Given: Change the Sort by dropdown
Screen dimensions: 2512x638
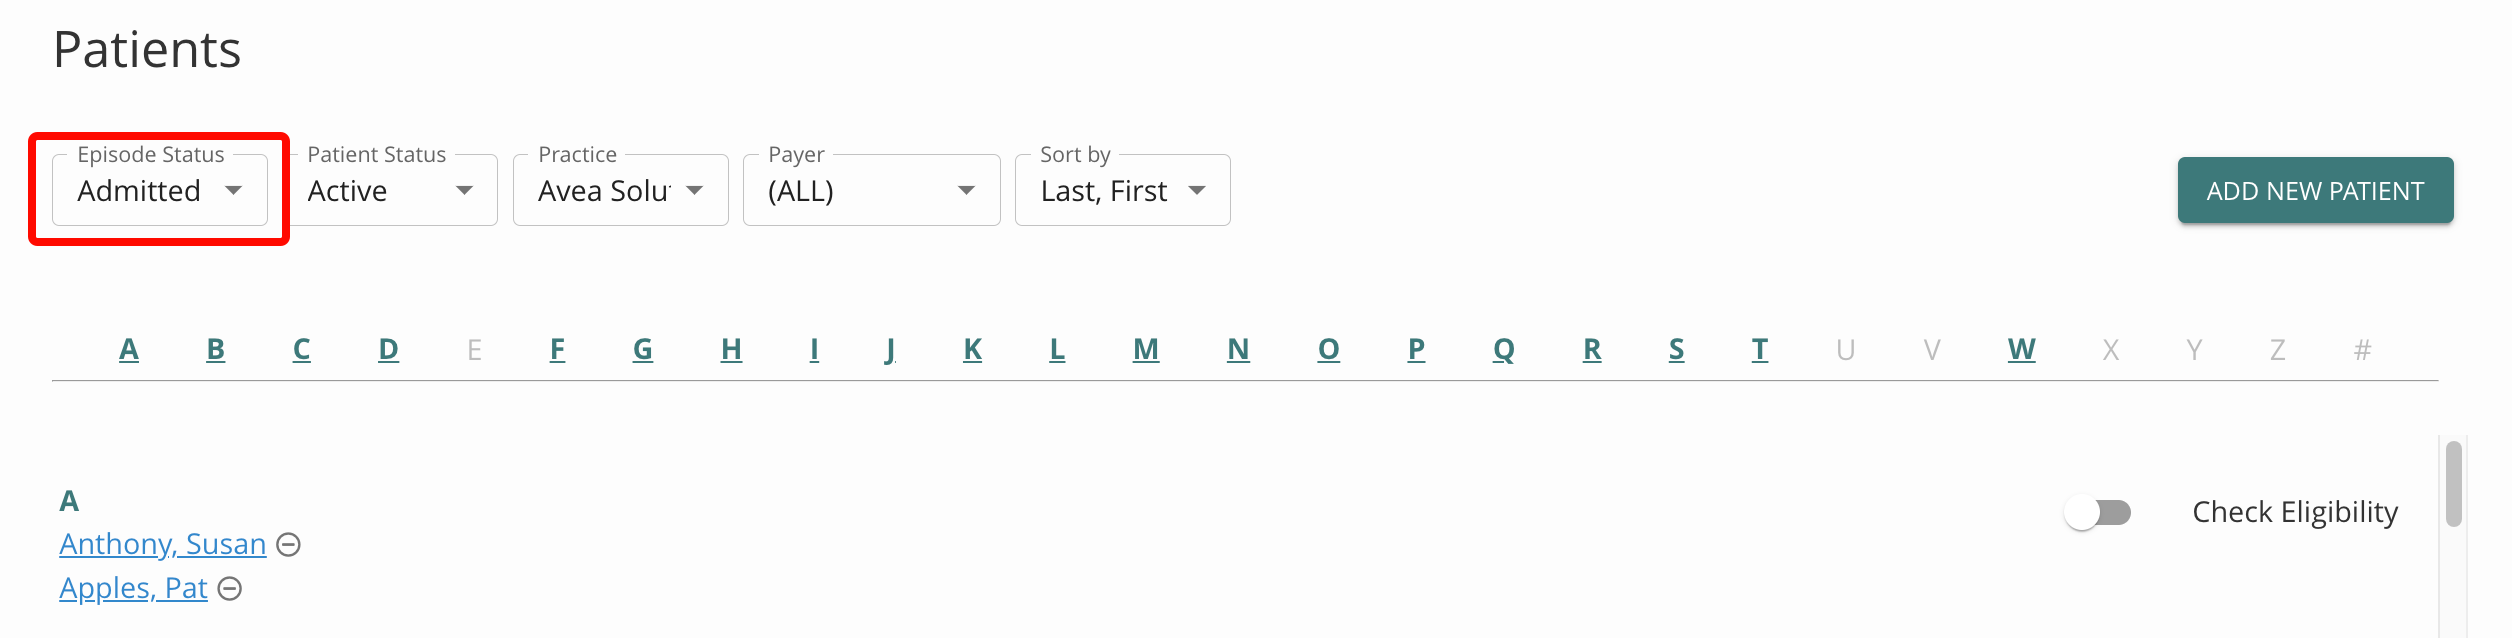Looking at the screenshot, I should tap(1123, 190).
